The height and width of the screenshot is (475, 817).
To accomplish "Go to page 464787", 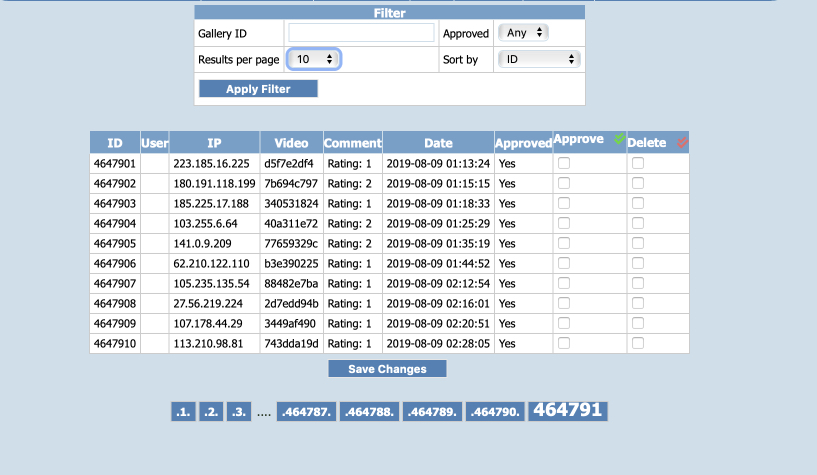I will [x=306, y=411].
